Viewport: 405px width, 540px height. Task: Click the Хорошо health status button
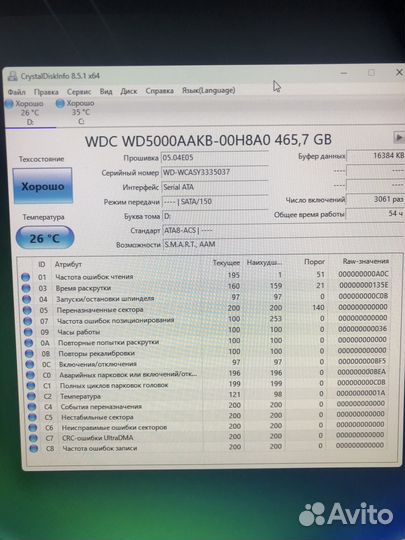point(43,186)
